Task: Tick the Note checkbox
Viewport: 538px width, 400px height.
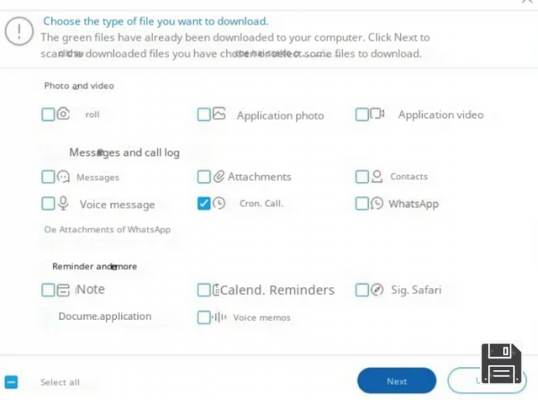Action: click(48, 290)
